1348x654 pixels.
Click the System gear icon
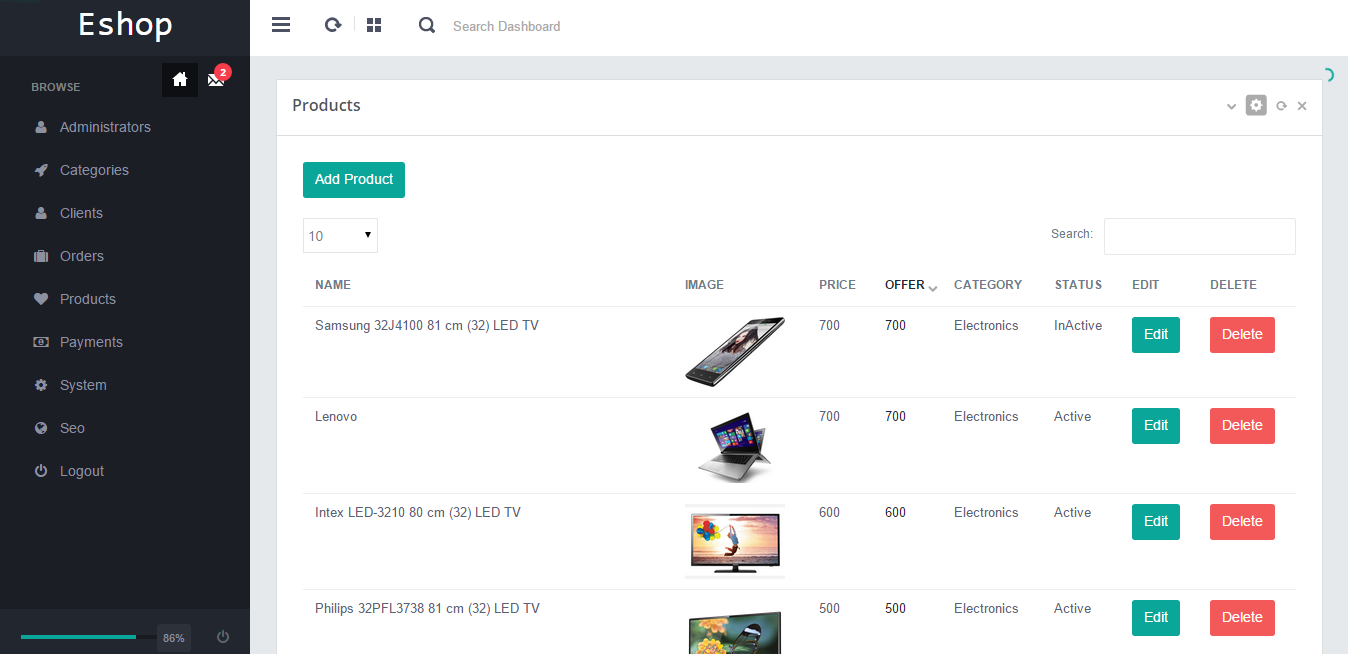41,385
